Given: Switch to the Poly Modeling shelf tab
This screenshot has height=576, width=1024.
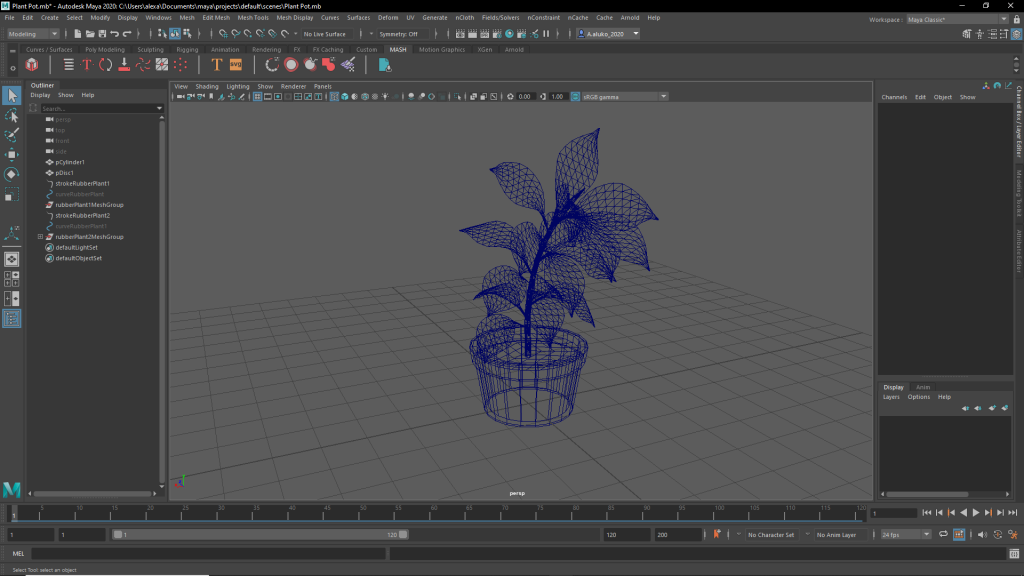Looking at the screenshot, I should 104,49.
